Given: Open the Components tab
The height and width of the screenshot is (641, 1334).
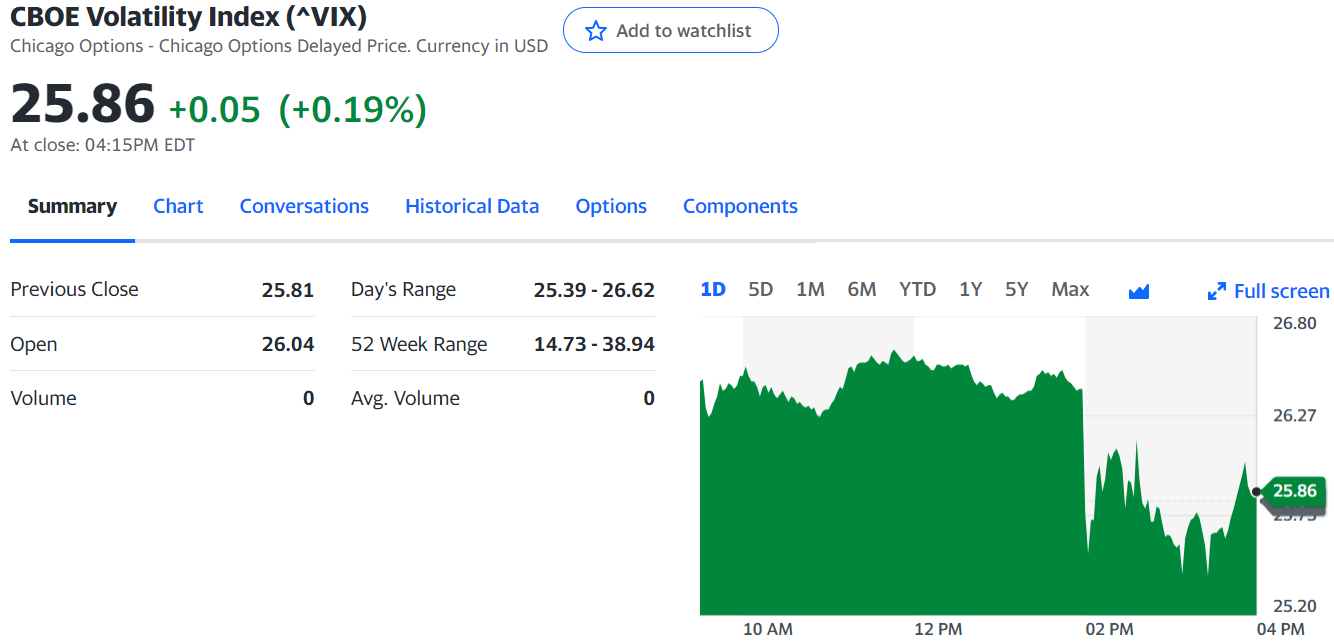Looking at the screenshot, I should coord(740,206).
